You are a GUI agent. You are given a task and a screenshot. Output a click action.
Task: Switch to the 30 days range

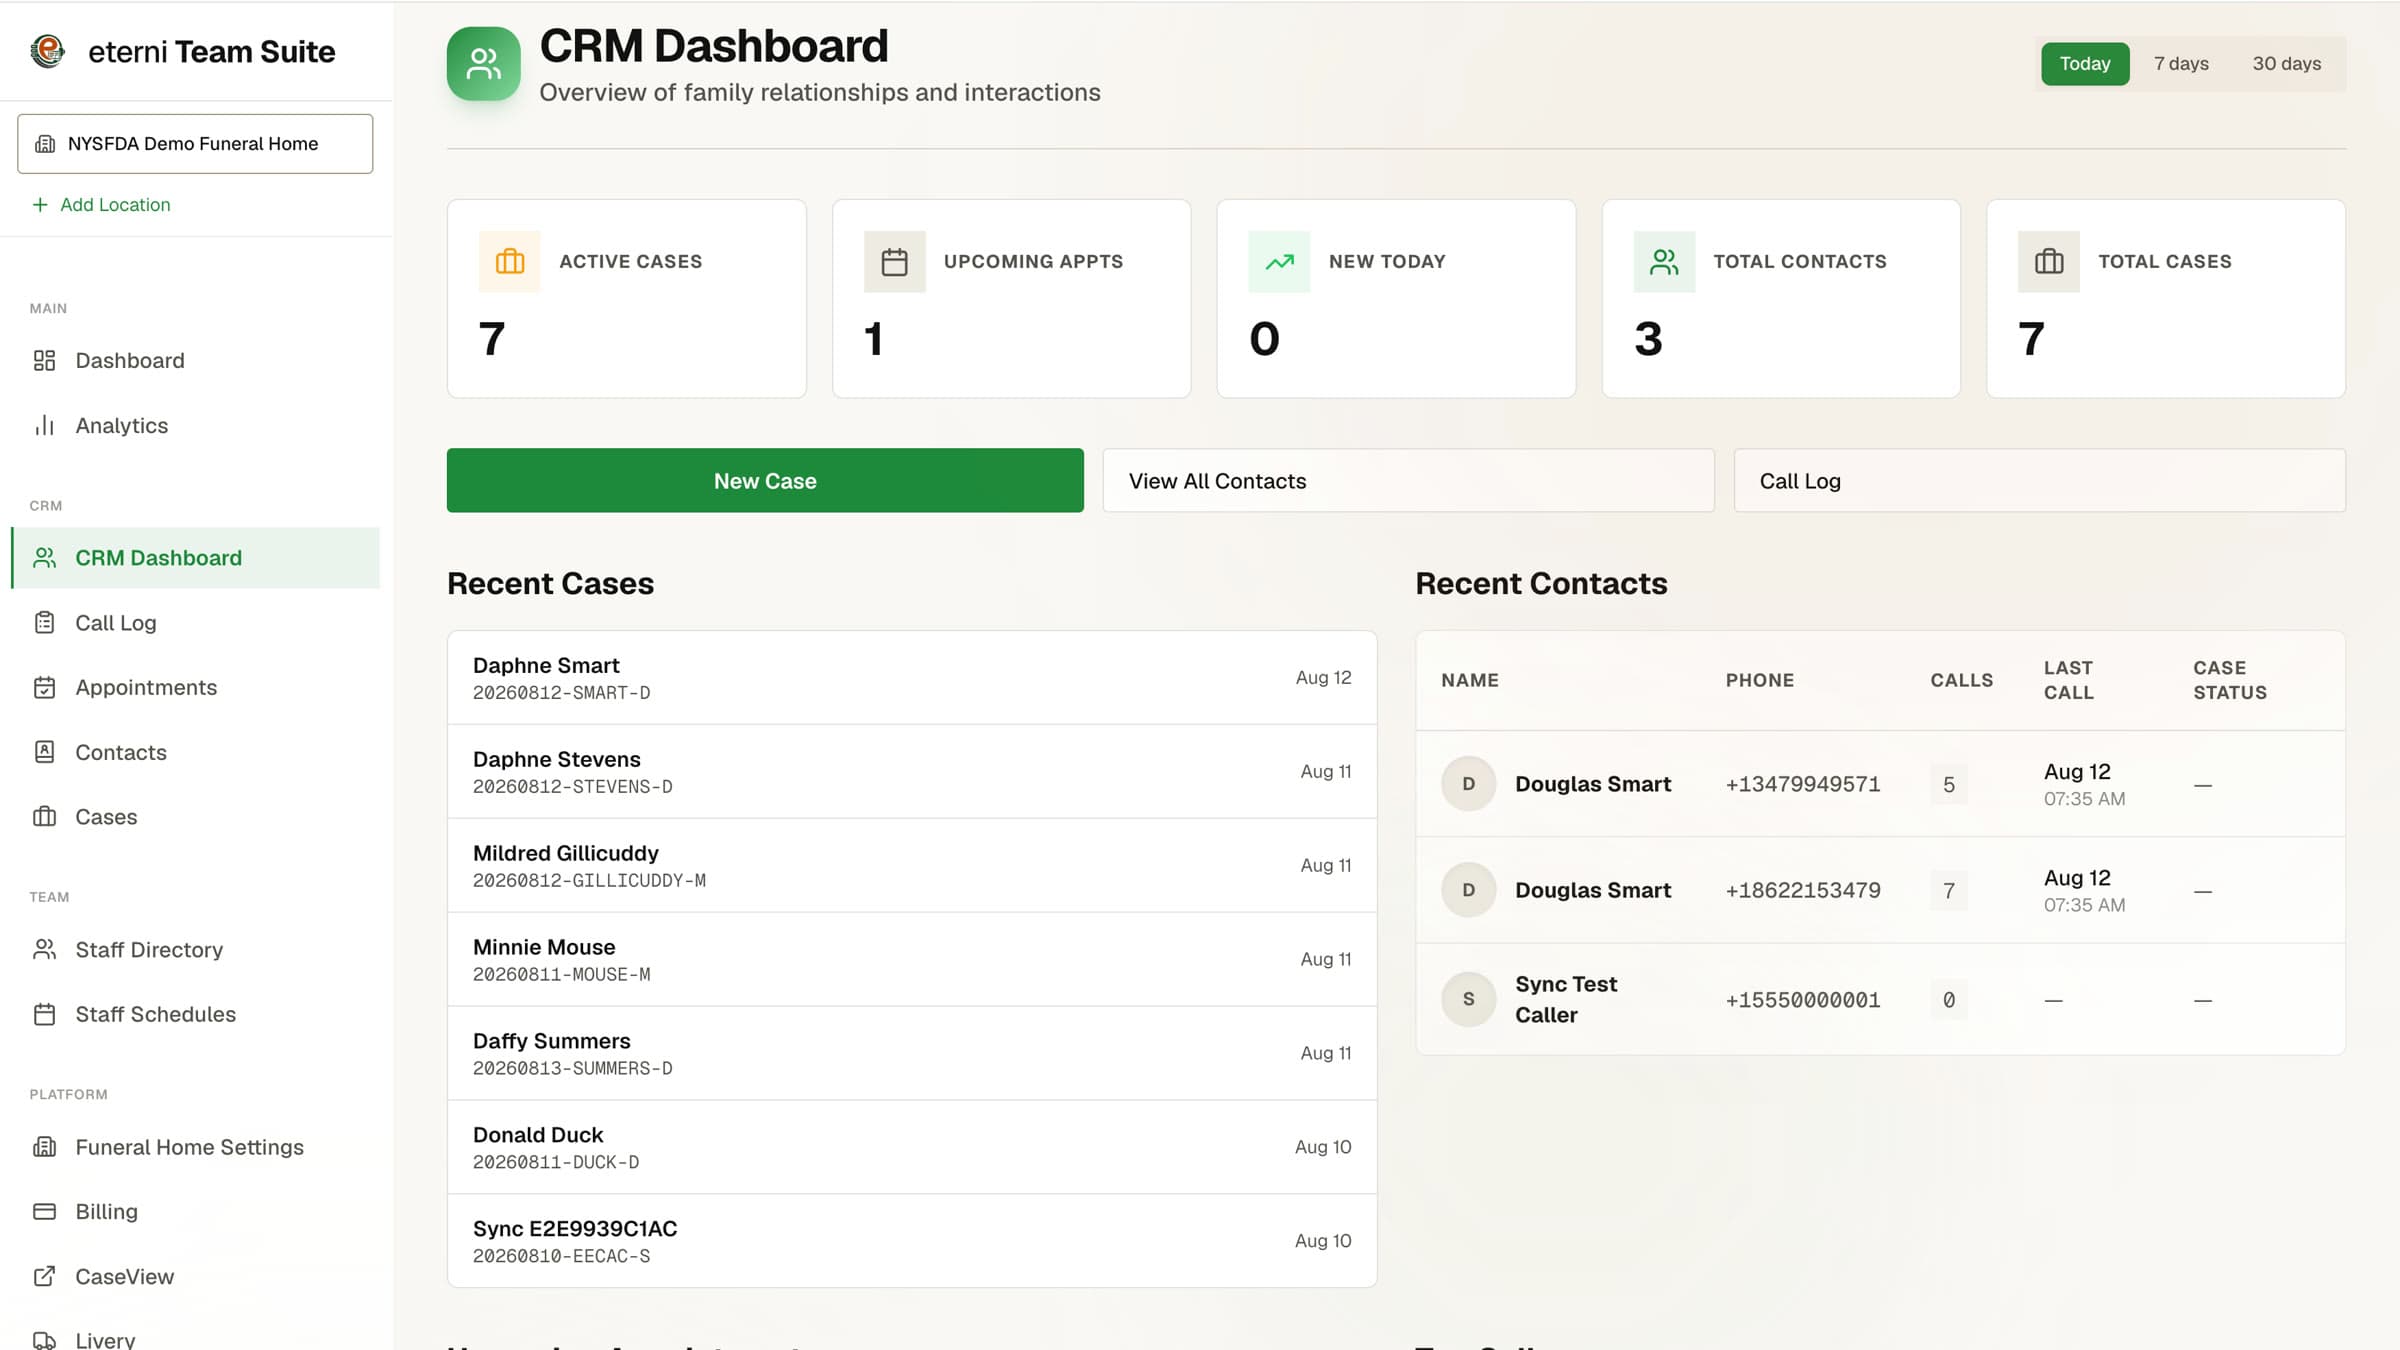2286,64
